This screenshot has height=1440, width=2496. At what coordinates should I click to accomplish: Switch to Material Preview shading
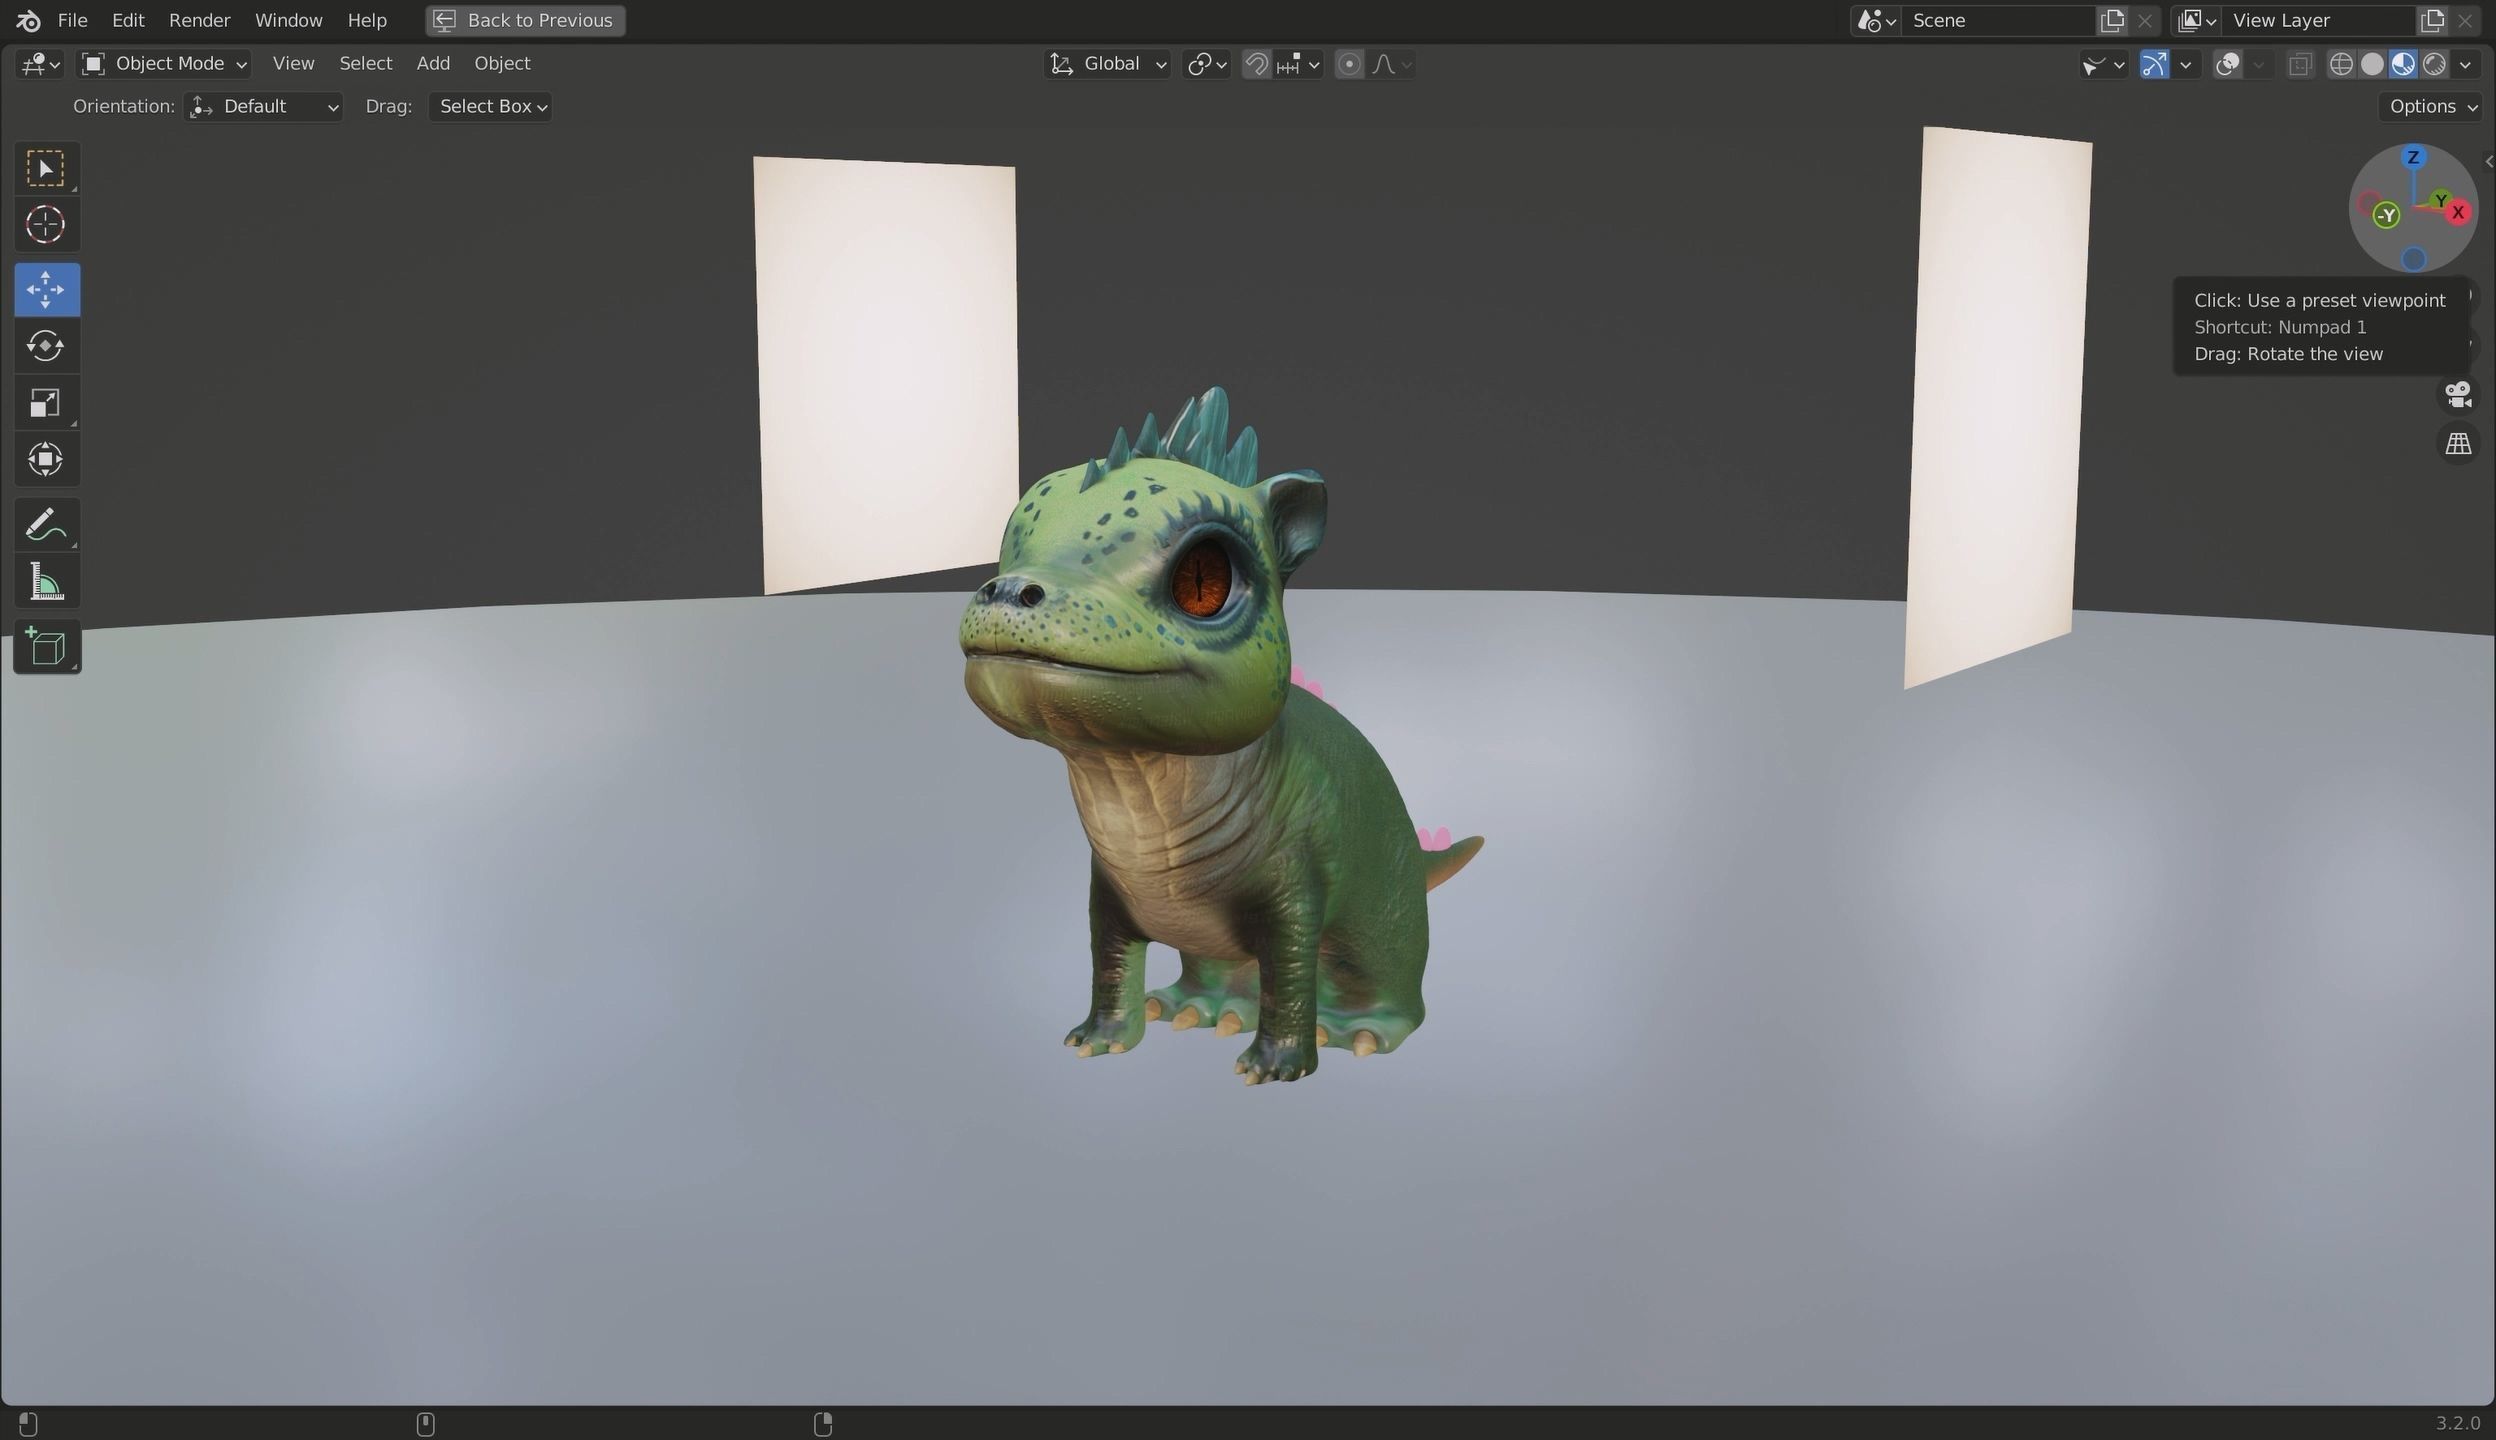pos(2402,64)
